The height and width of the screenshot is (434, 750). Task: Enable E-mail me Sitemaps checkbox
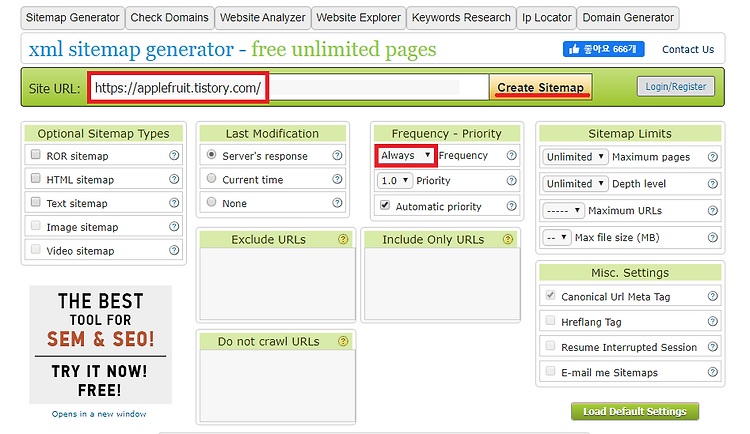point(550,371)
